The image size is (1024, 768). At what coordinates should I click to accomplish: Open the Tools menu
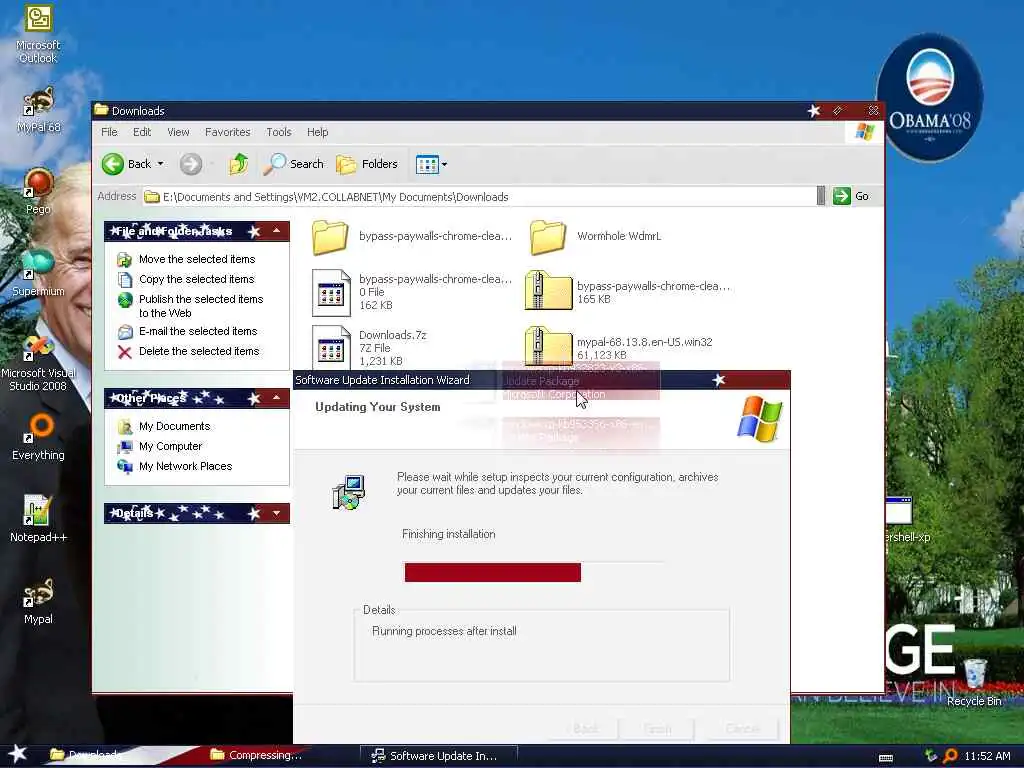point(279,132)
